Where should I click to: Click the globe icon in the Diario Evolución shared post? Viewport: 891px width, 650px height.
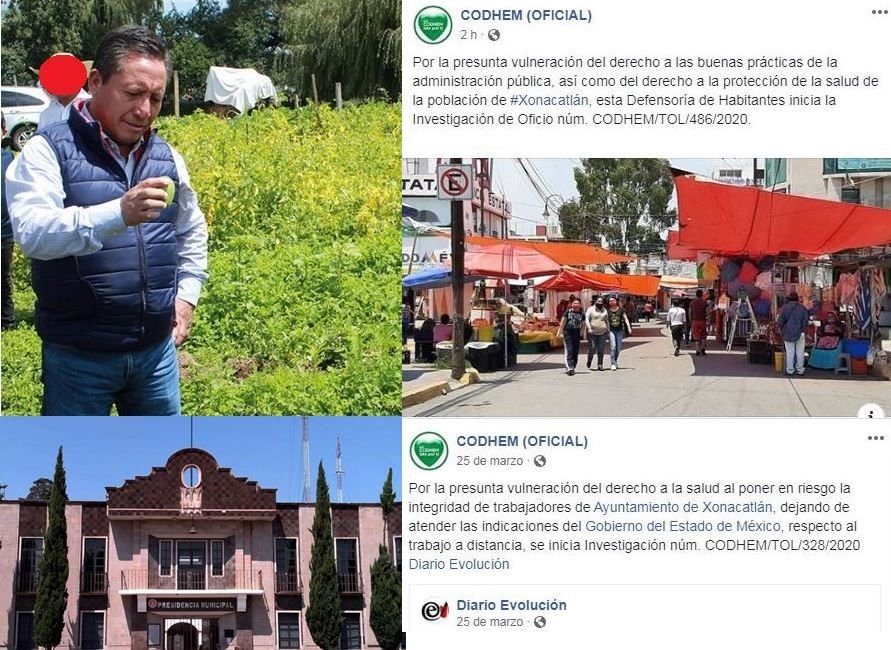tap(540, 622)
